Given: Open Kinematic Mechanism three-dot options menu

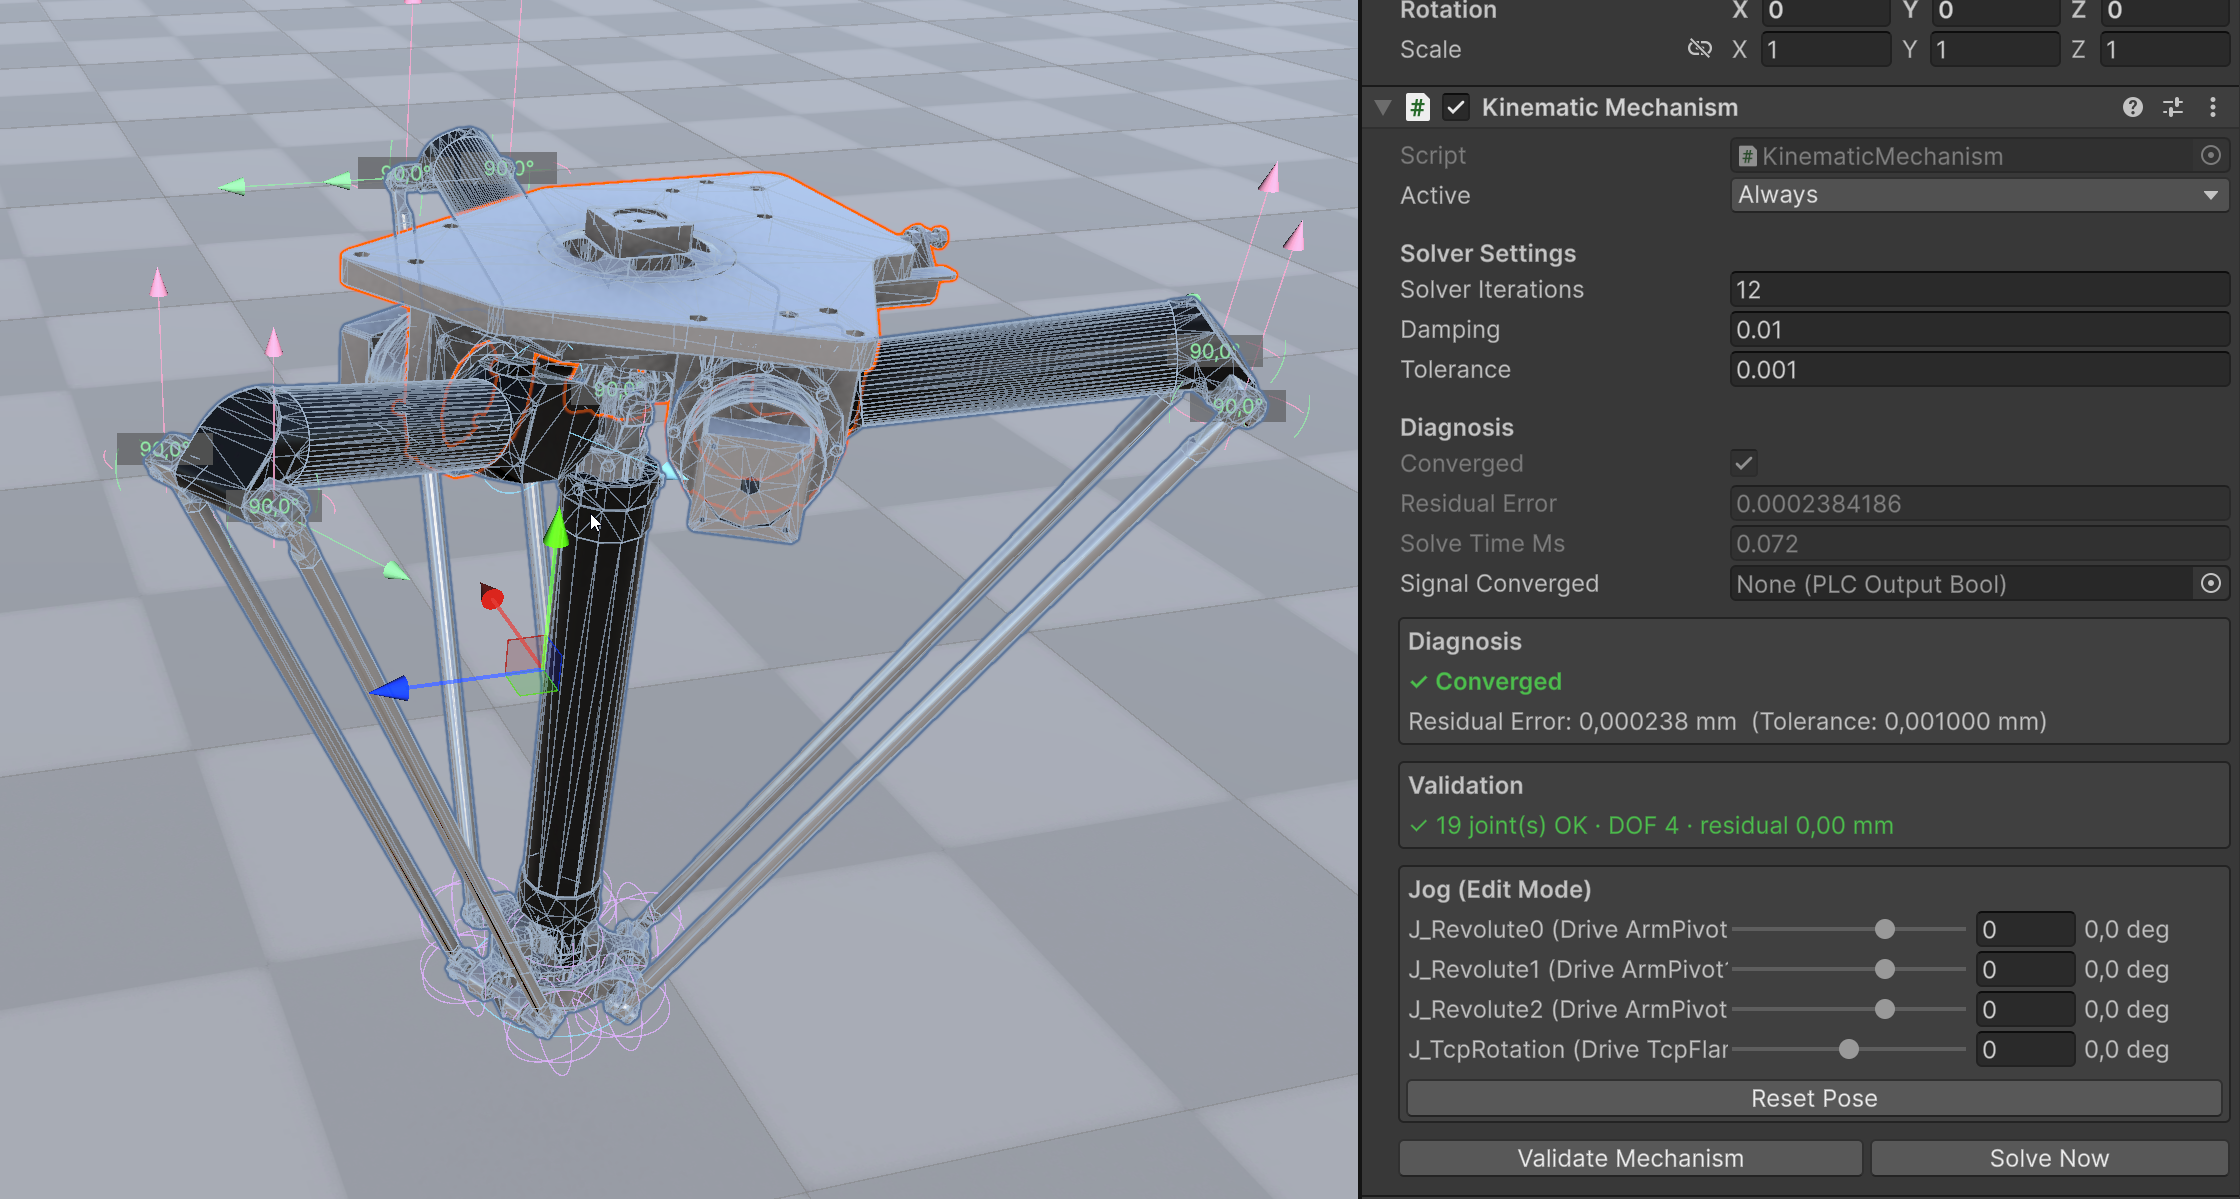Looking at the screenshot, I should 2212,107.
